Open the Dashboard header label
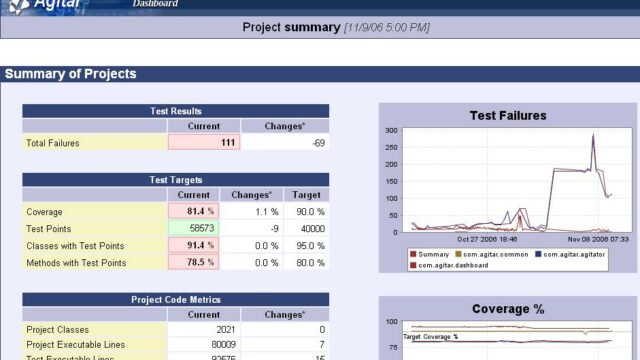The image size is (640, 360). click(x=155, y=4)
